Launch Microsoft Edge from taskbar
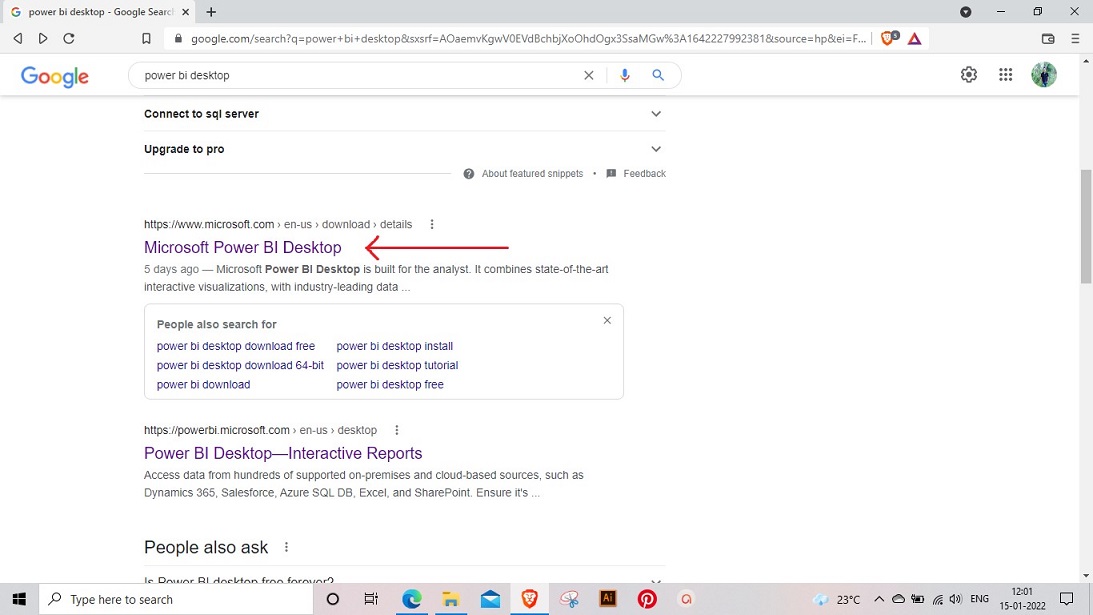This screenshot has width=1093, height=615. [x=411, y=599]
